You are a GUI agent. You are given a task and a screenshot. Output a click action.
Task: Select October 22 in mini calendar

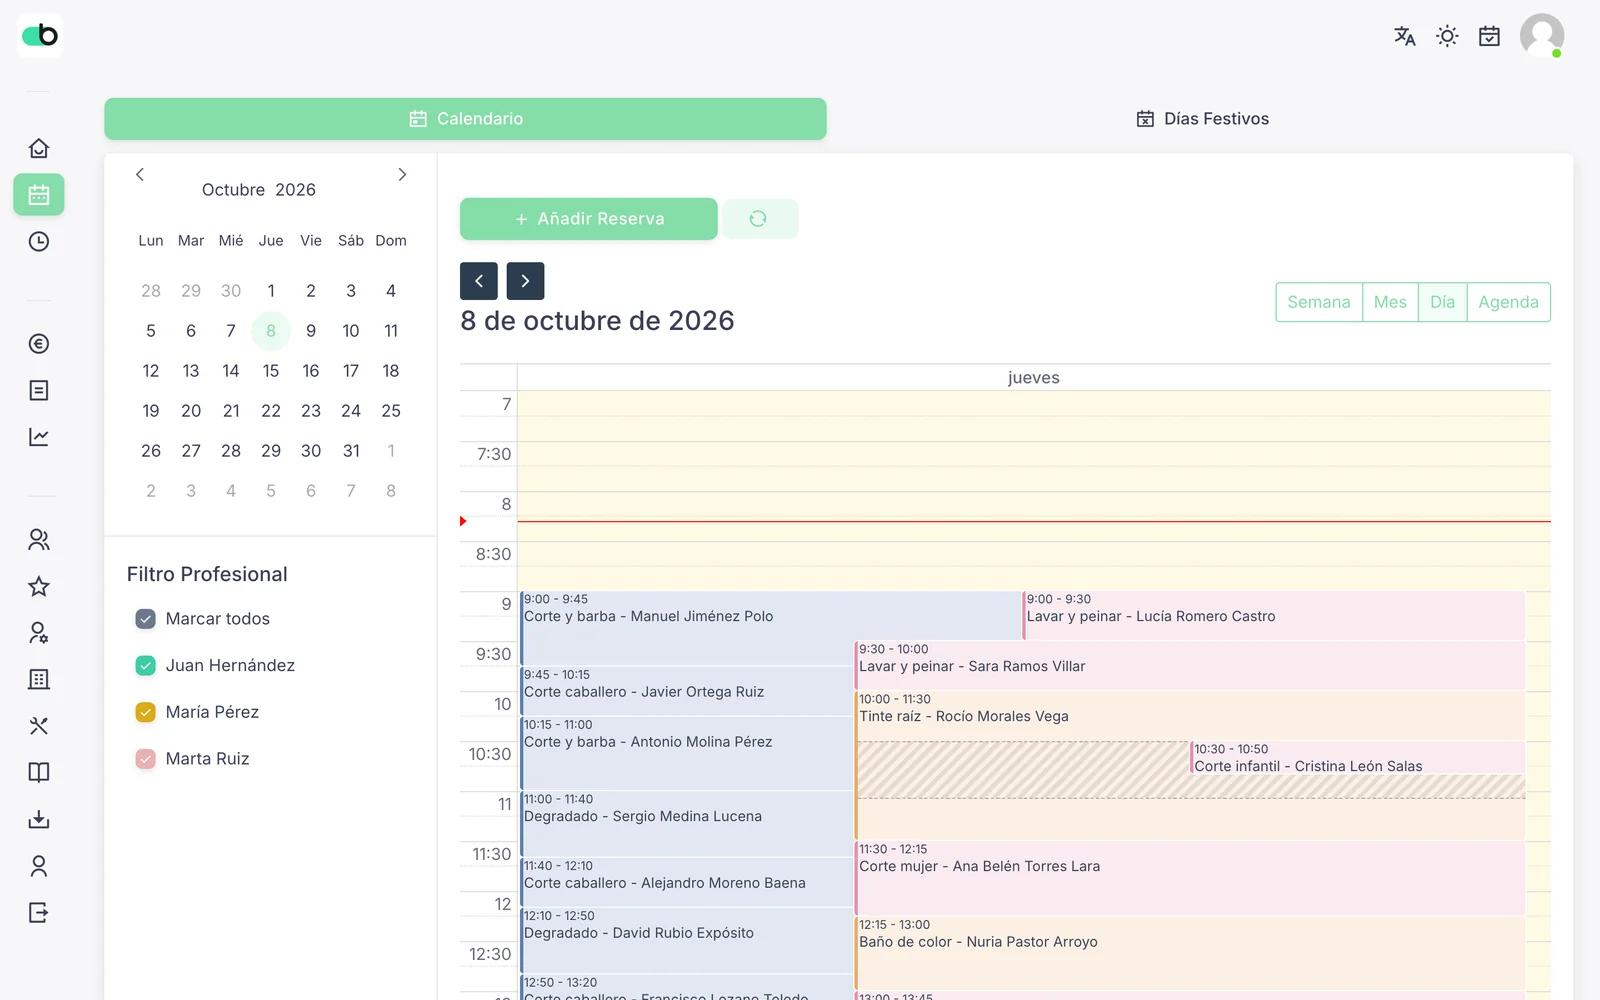click(x=271, y=411)
